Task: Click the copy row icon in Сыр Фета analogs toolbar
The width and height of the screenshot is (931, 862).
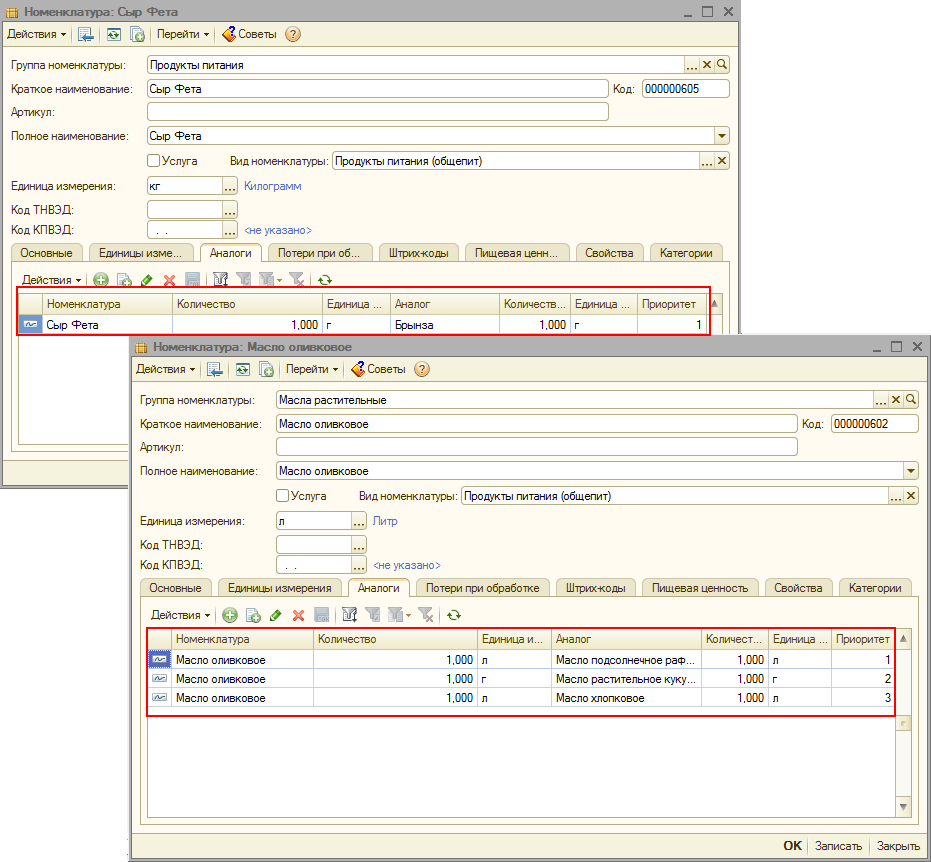Action: [124, 280]
